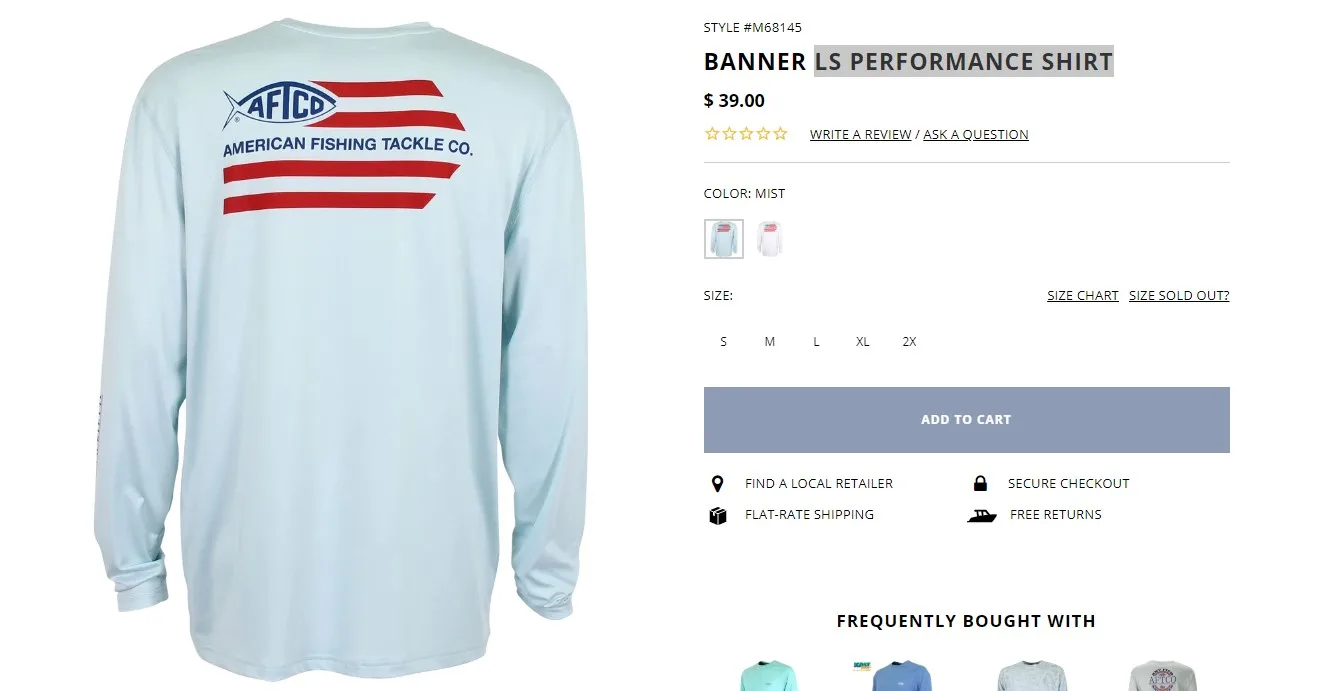1332x691 pixels.
Task: Select size XL
Action: 862,342
